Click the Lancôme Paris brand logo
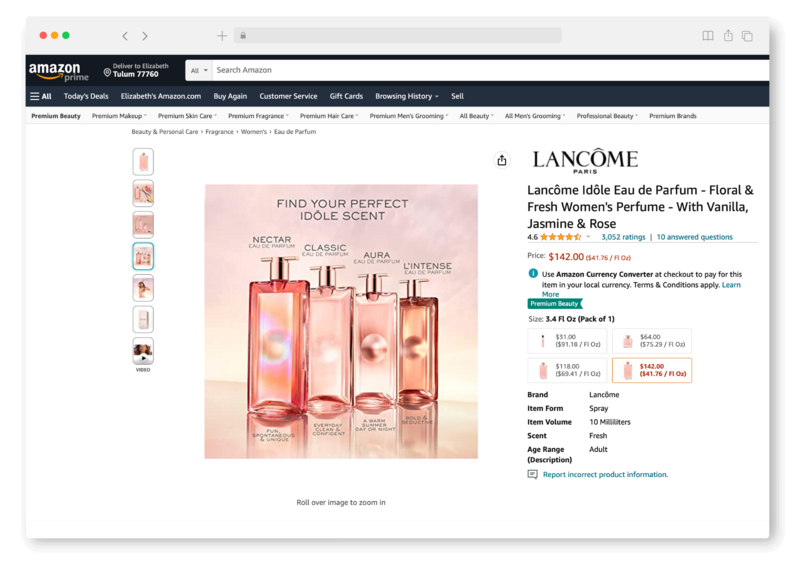 pos(585,161)
